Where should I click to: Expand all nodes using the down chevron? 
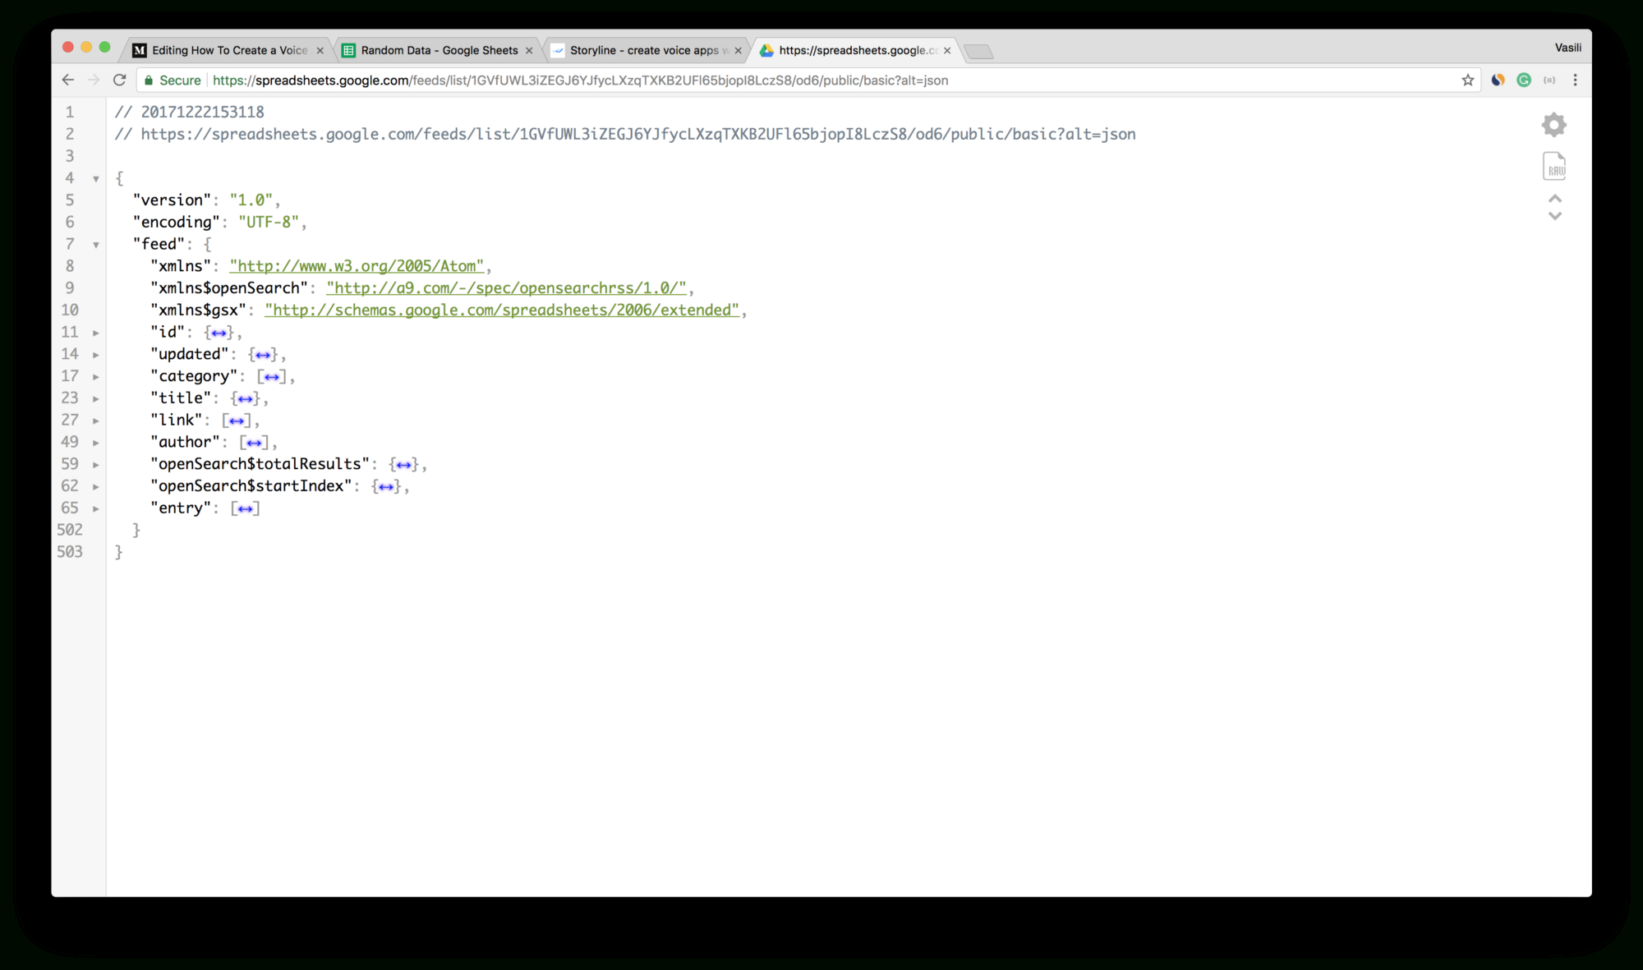[x=1554, y=217]
